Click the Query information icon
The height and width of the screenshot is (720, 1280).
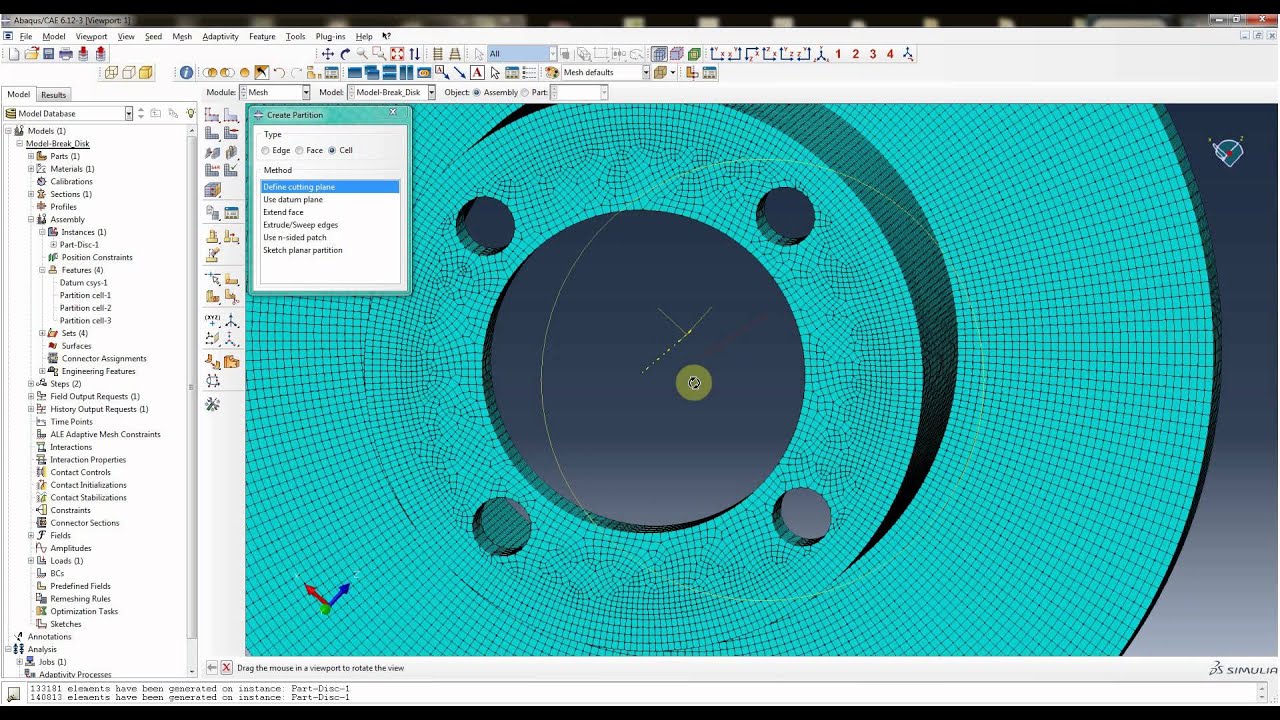click(186, 72)
